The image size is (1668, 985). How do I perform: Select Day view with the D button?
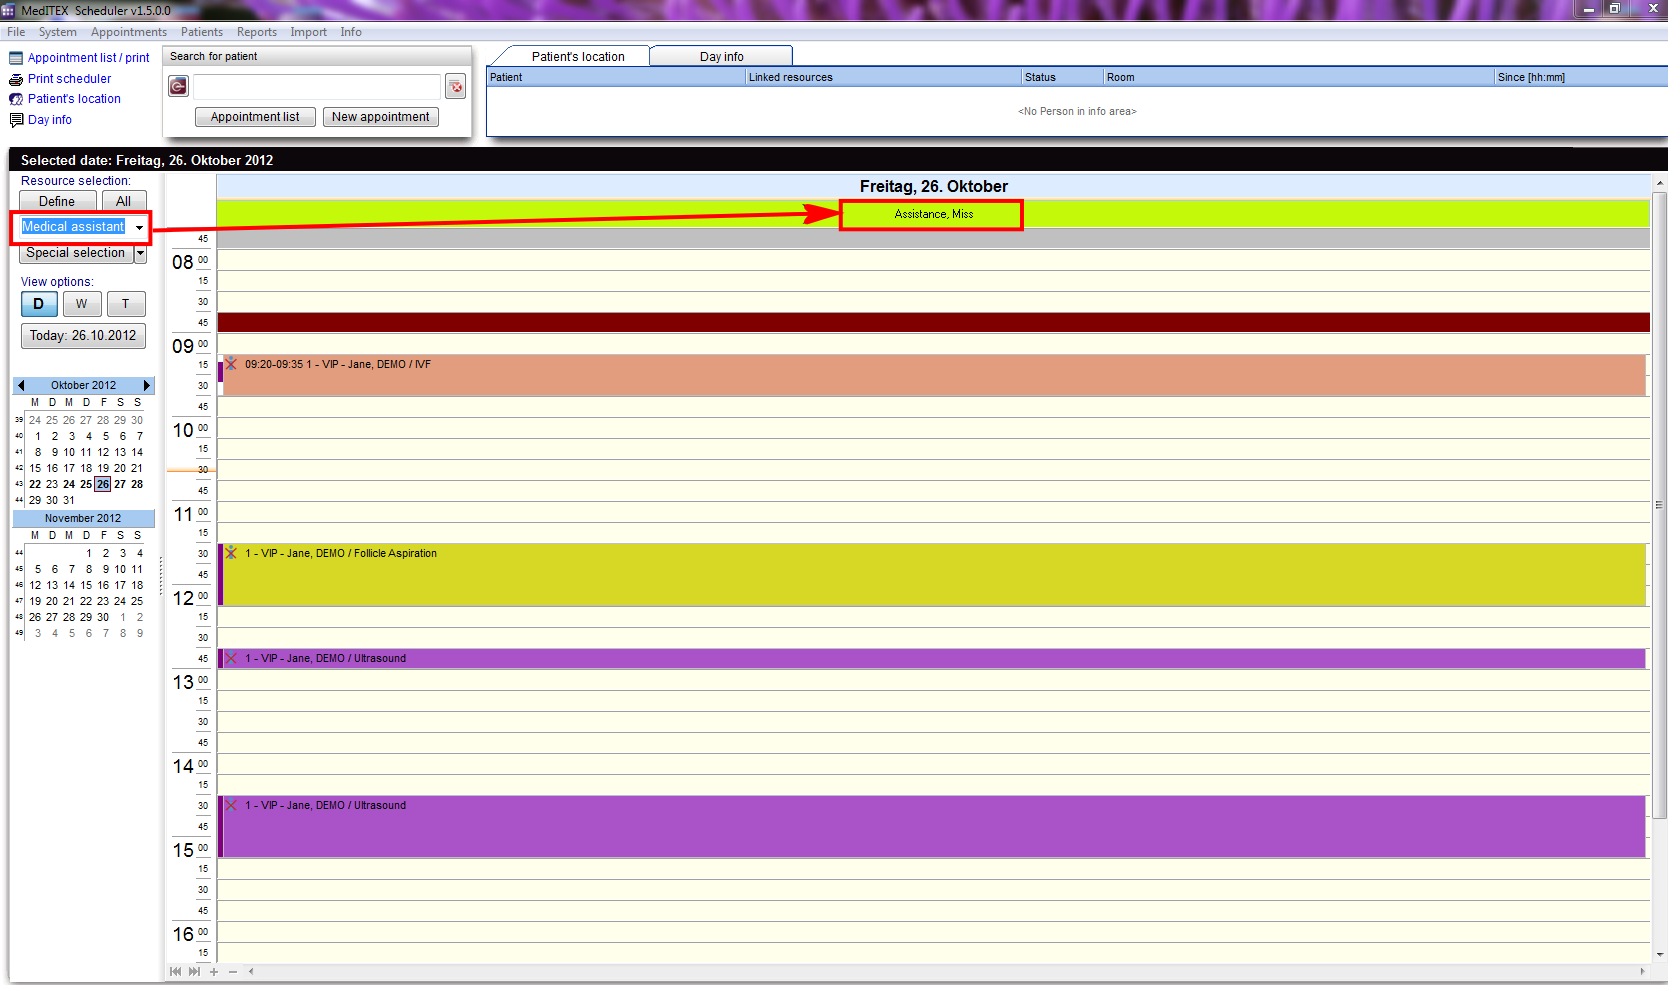39,304
